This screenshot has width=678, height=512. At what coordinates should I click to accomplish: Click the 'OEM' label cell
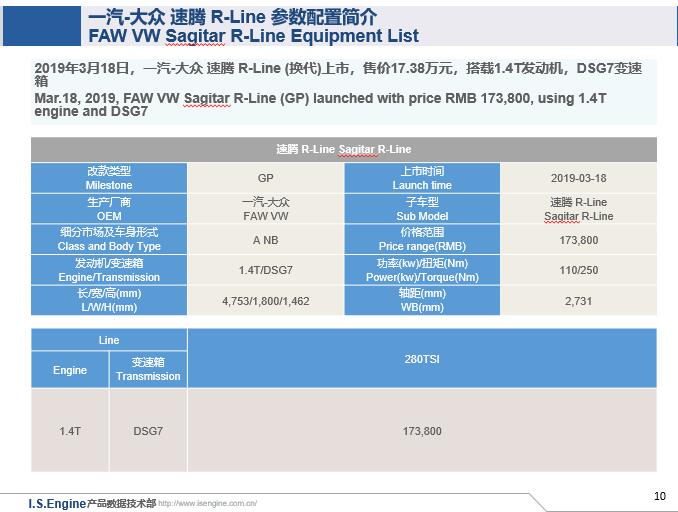109,209
